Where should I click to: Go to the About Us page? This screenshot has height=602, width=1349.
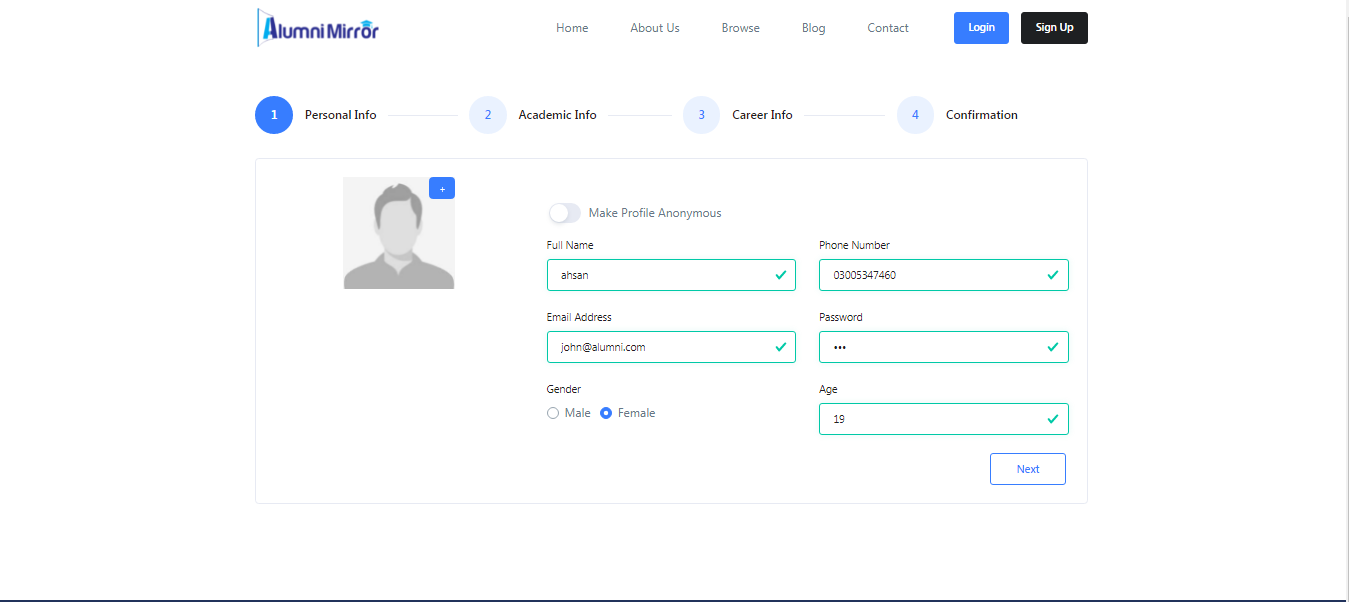[655, 28]
